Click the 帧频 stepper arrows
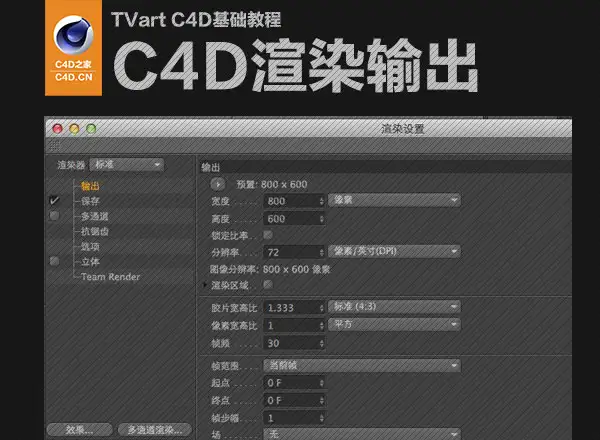Image resolution: width=600 pixels, height=440 pixels. 322,343
